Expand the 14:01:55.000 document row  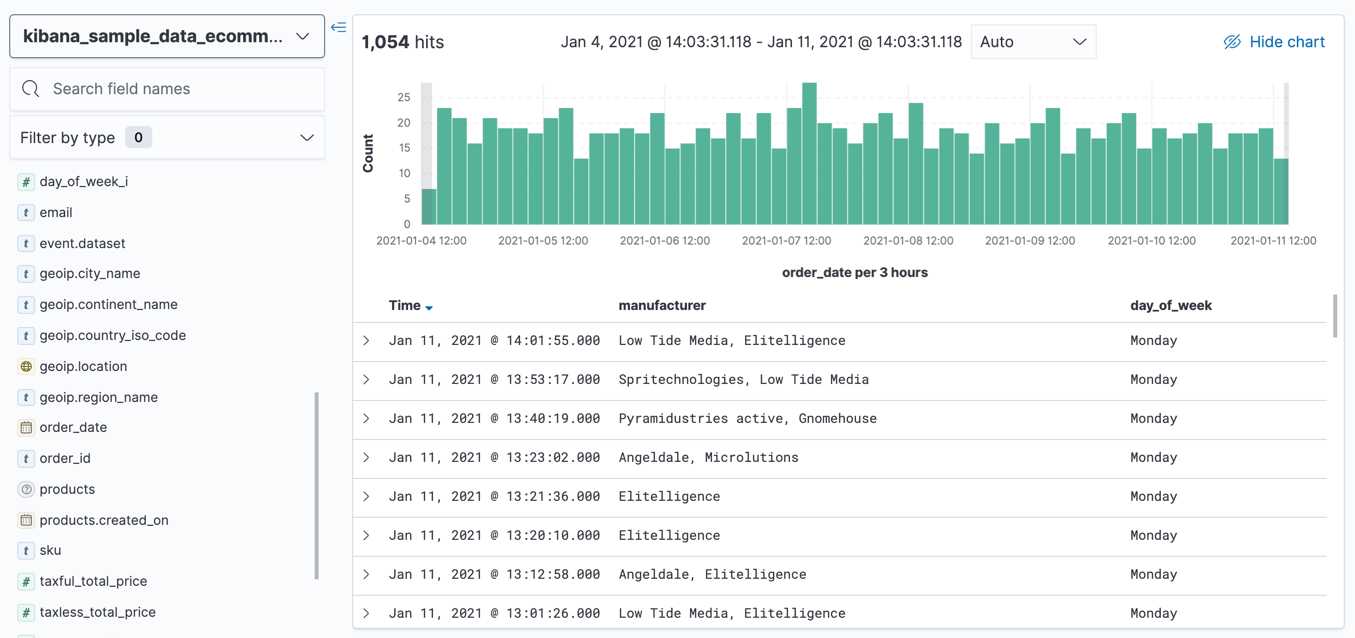click(367, 341)
